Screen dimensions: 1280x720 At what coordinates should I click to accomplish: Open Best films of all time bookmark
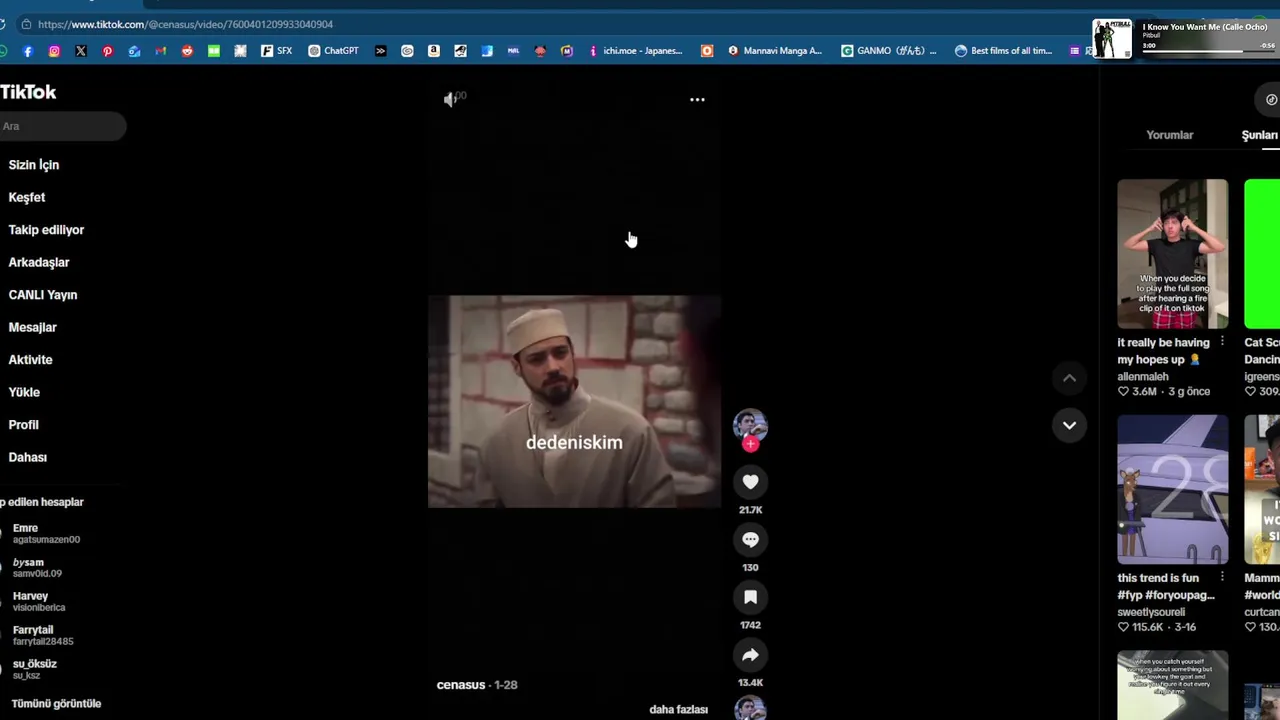click(x=1004, y=51)
